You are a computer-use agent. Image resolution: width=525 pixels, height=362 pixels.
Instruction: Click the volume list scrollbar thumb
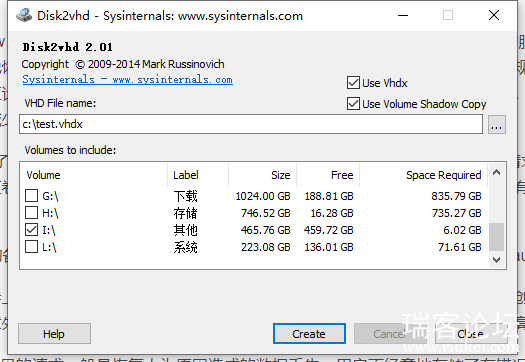pos(497,237)
